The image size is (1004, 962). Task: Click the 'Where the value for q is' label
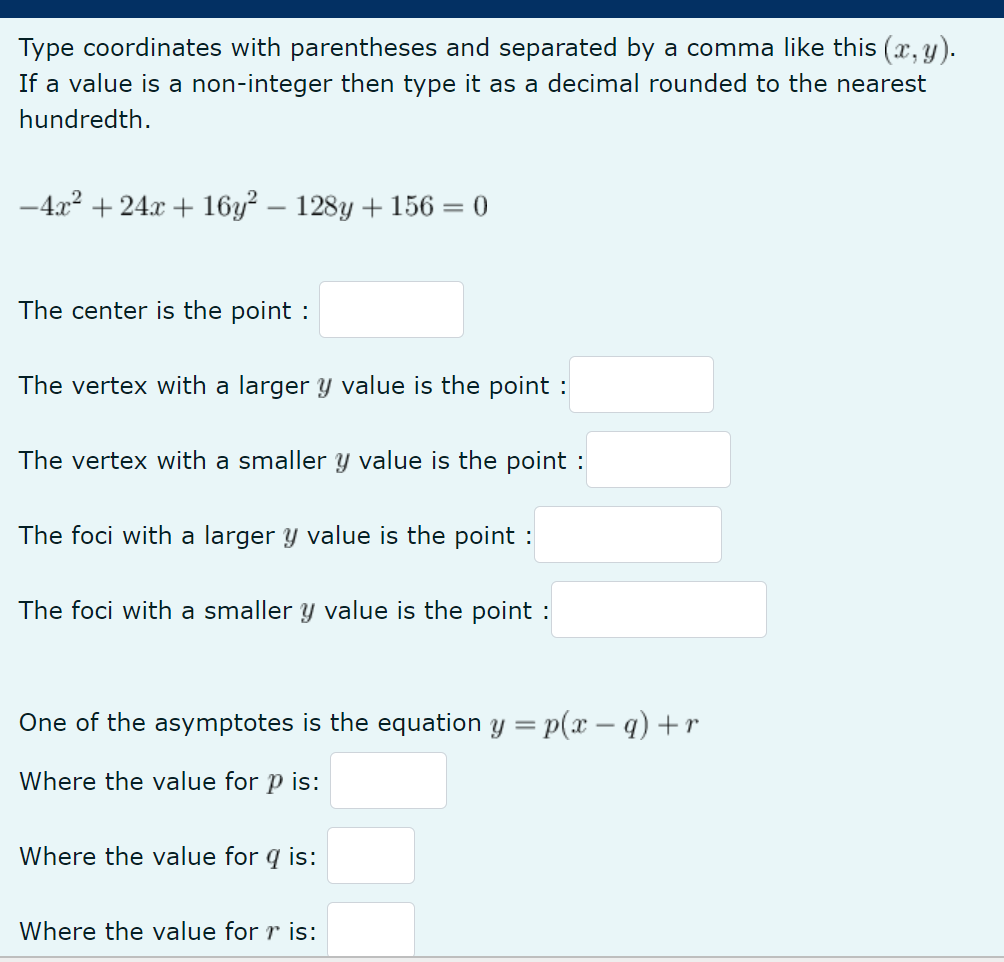click(166, 856)
